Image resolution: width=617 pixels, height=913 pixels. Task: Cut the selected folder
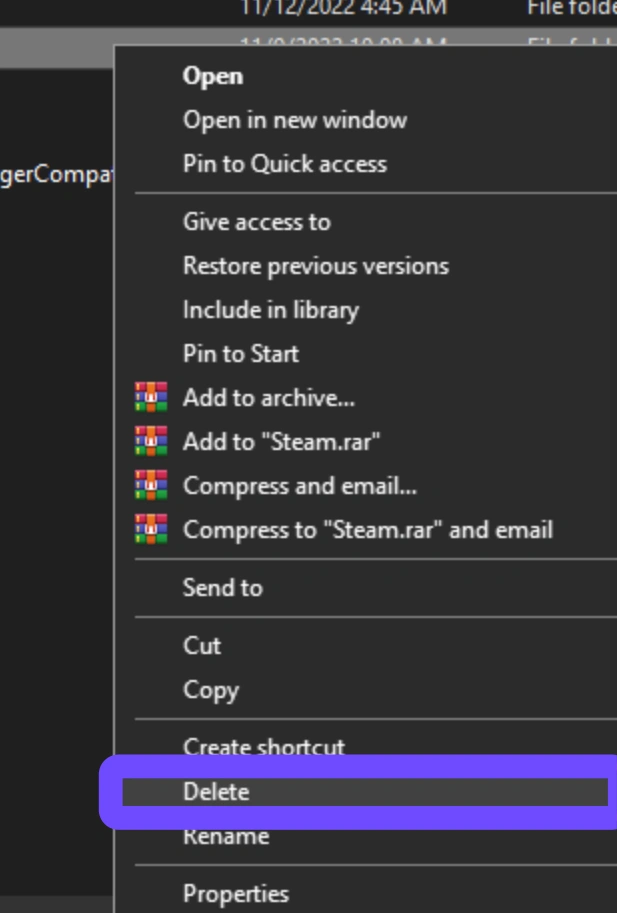pyautogui.click(x=201, y=646)
